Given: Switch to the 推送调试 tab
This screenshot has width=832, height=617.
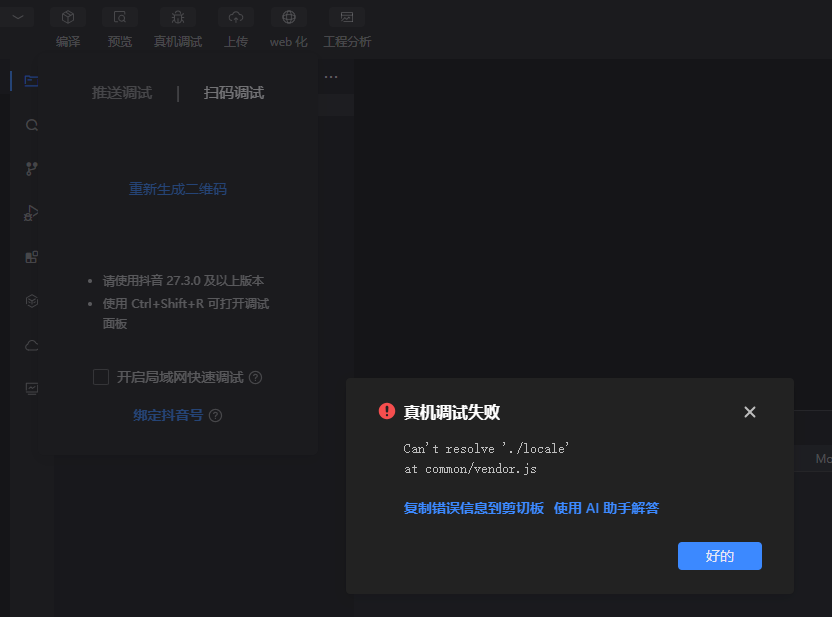Looking at the screenshot, I should click(122, 93).
